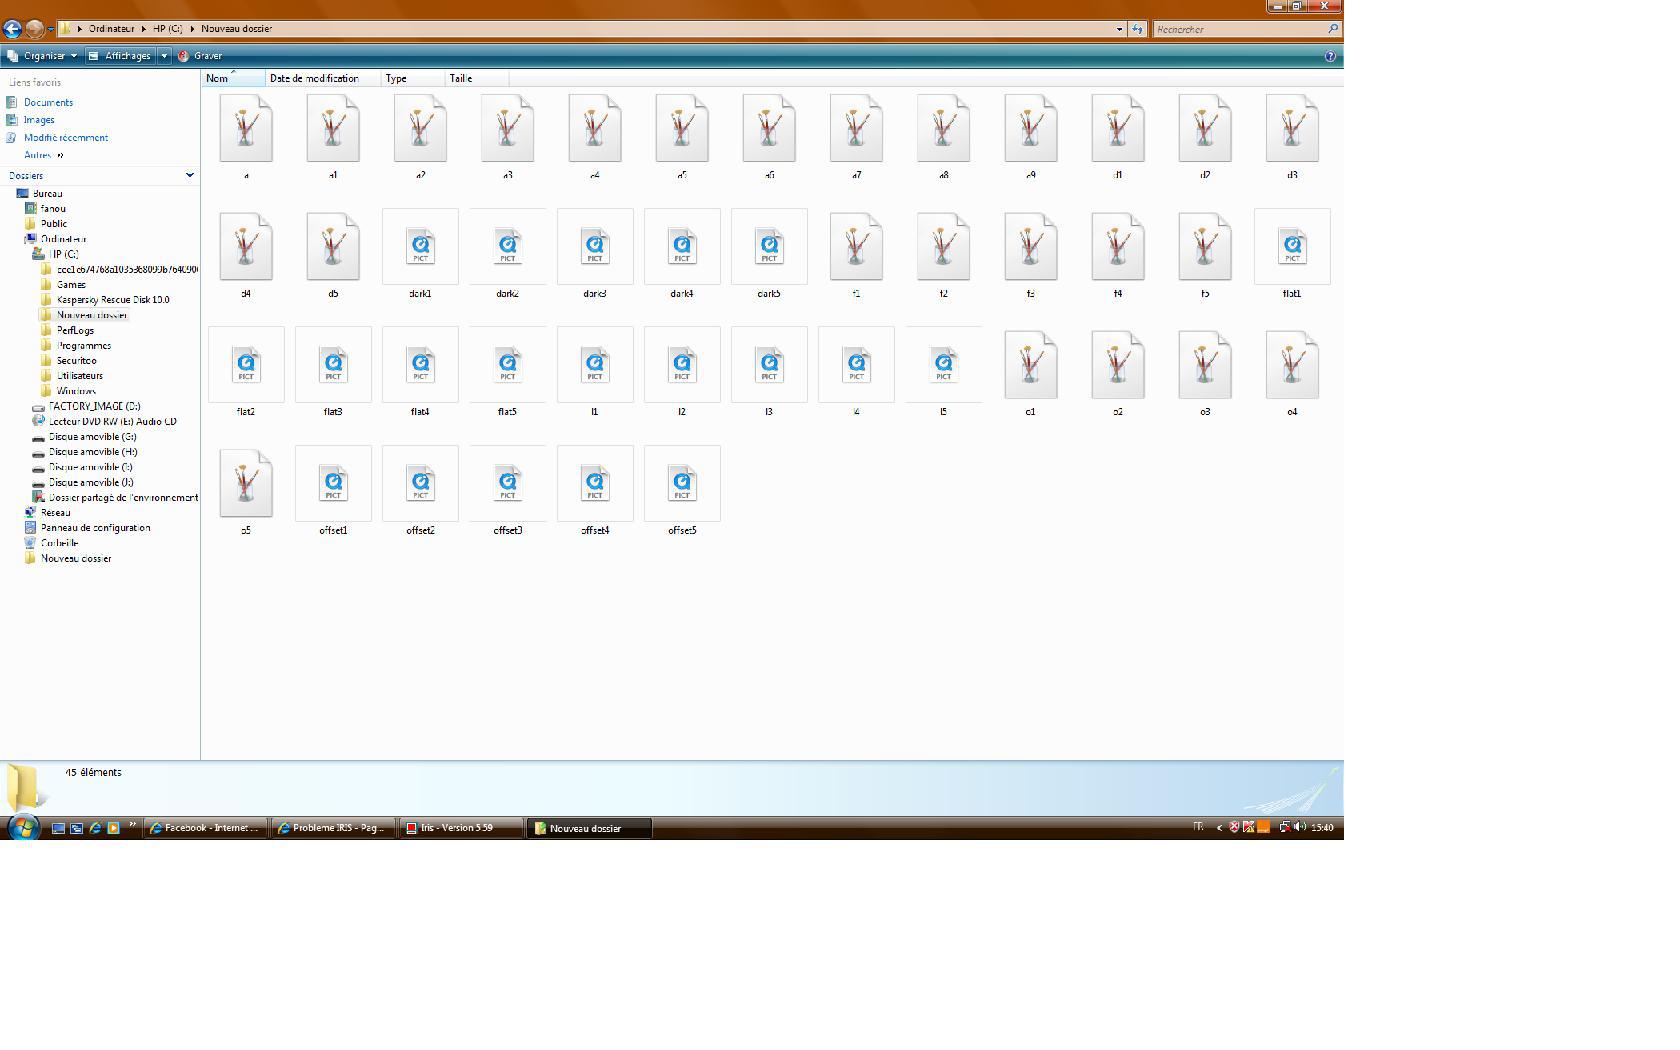Go back with the Back arrow
Viewport: 1680px width, 1050px height.
point(12,29)
